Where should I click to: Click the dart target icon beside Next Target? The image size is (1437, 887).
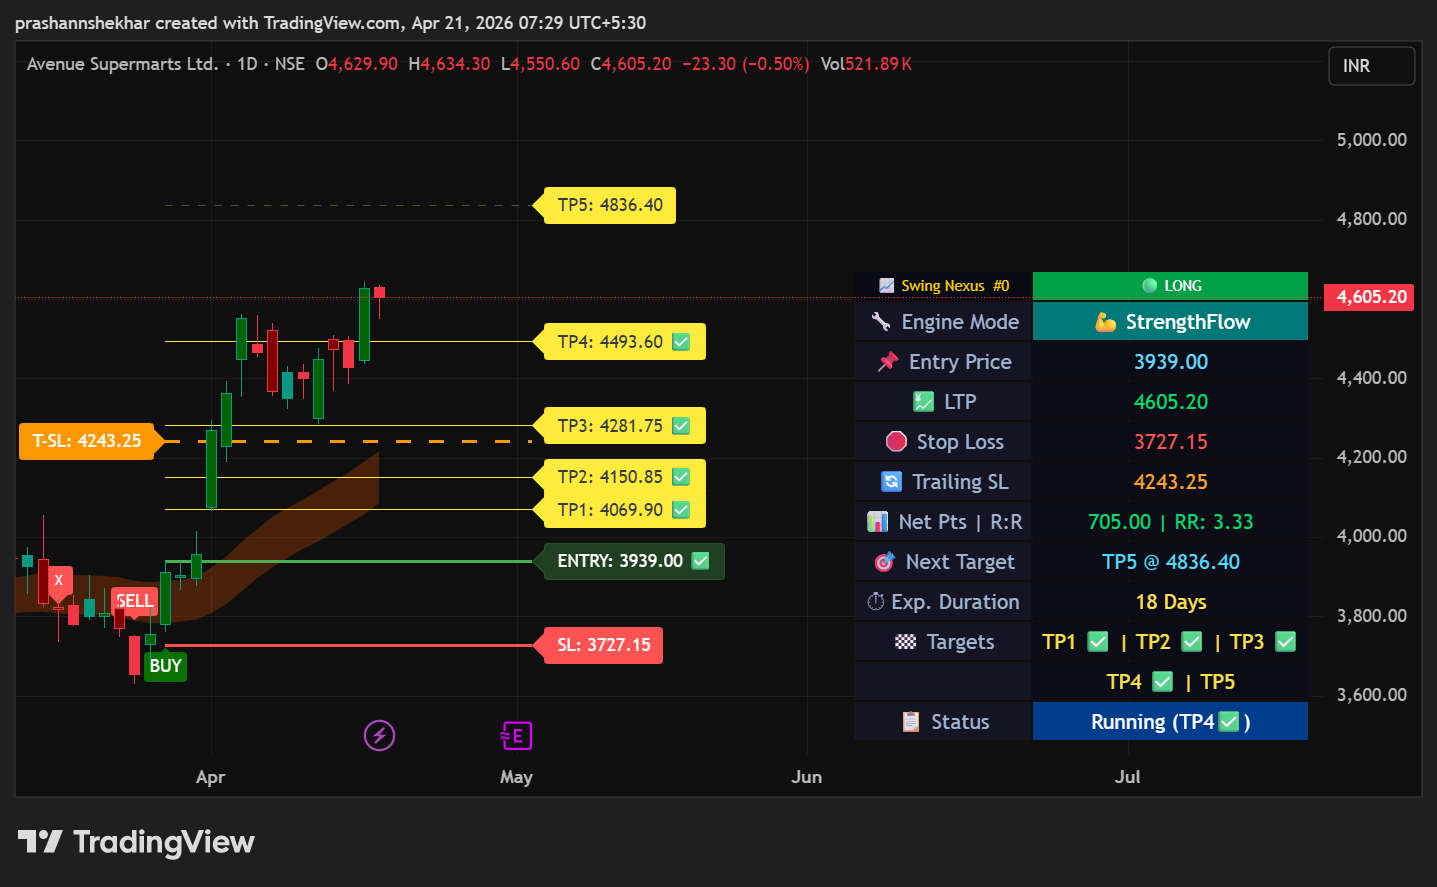(884, 562)
